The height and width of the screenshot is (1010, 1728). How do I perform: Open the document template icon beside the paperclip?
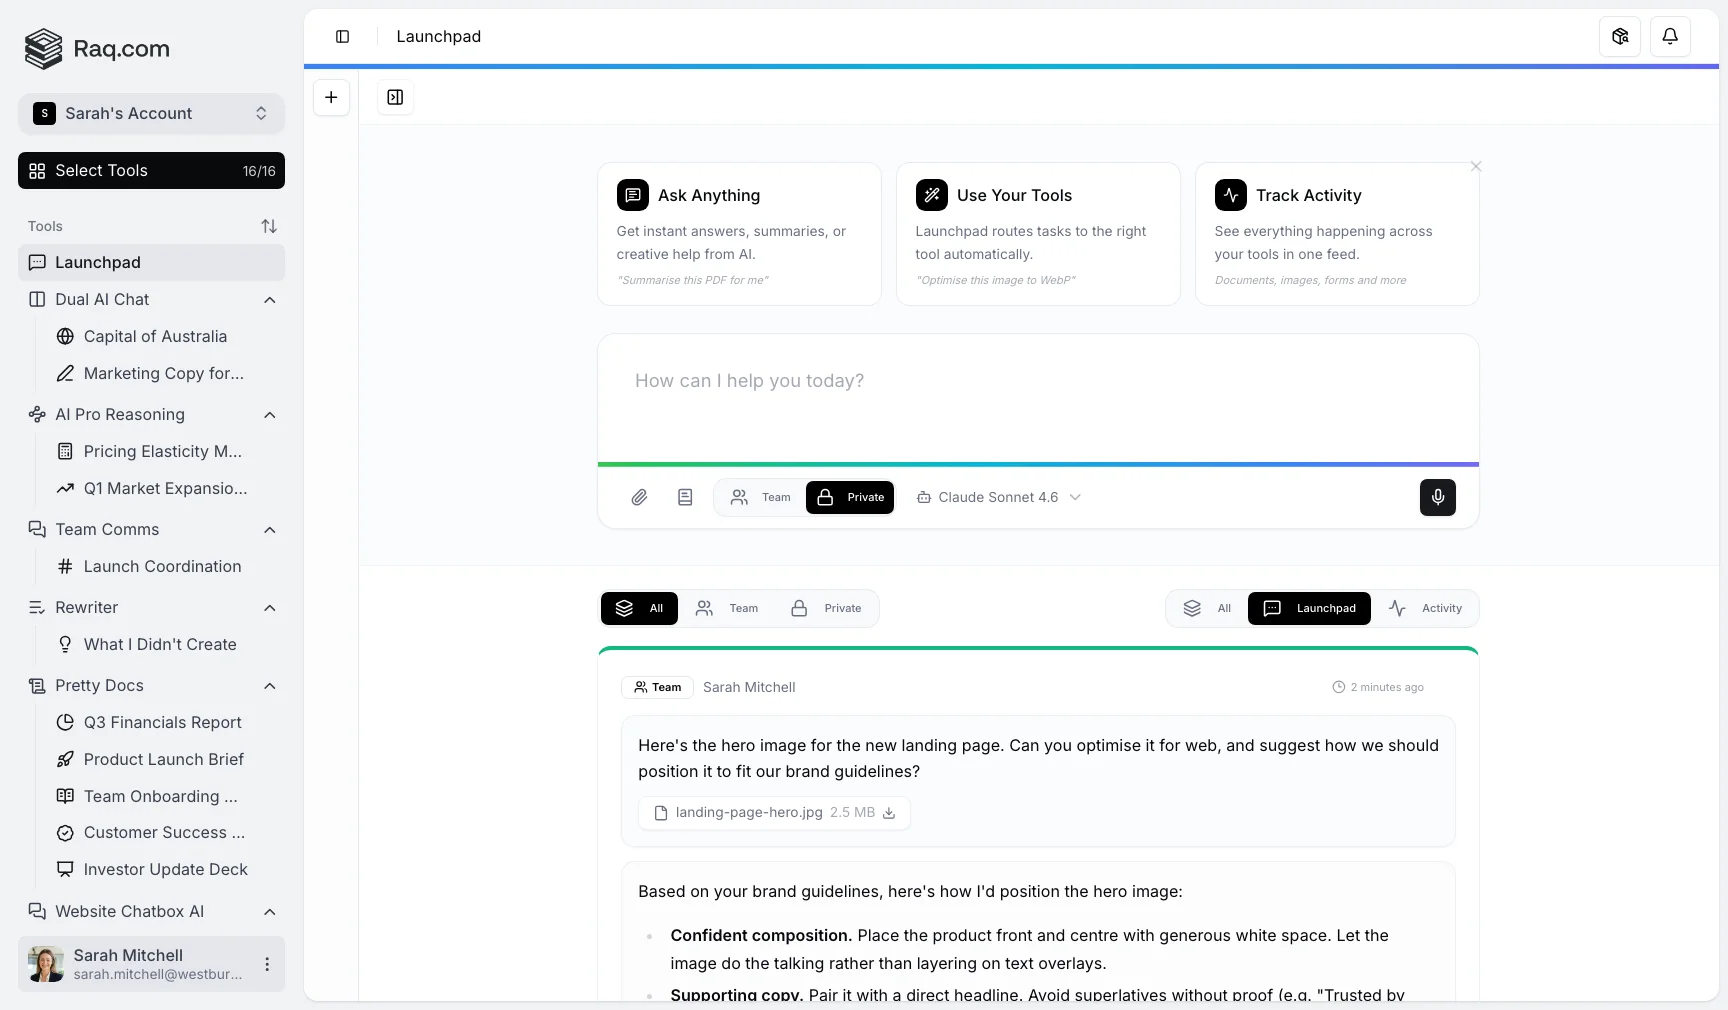[x=684, y=497]
